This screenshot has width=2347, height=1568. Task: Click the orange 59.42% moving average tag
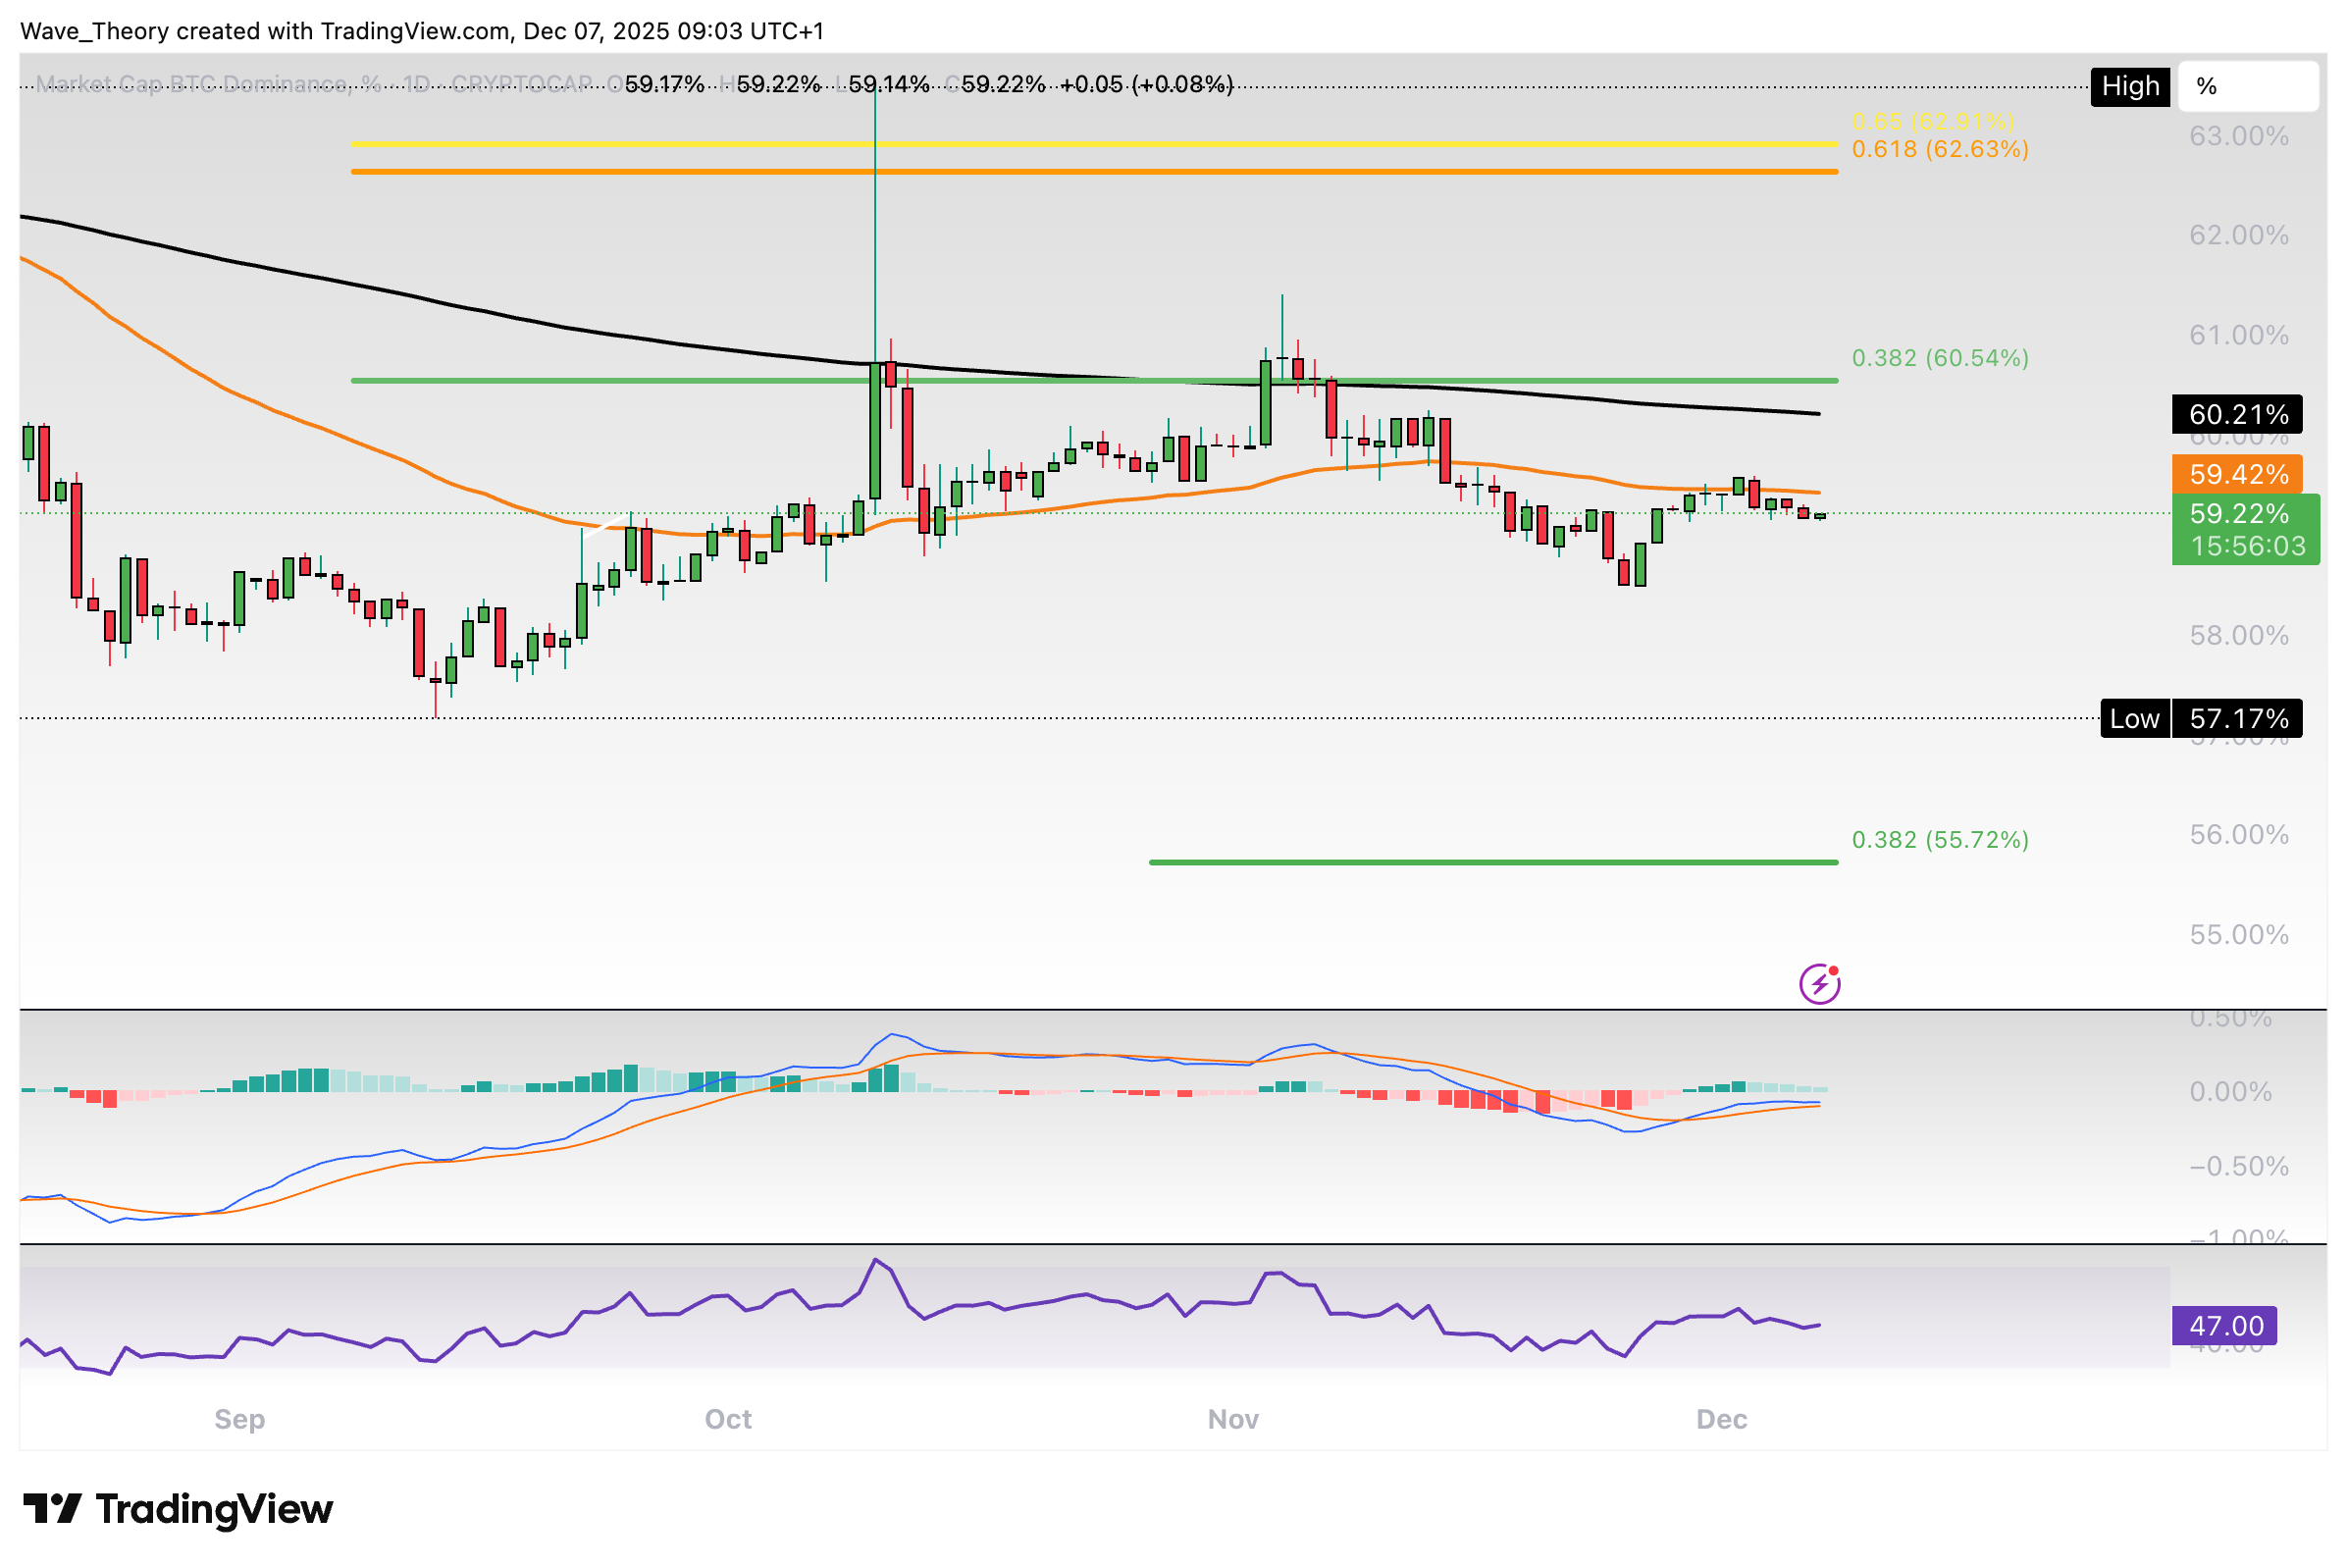click(2236, 474)
